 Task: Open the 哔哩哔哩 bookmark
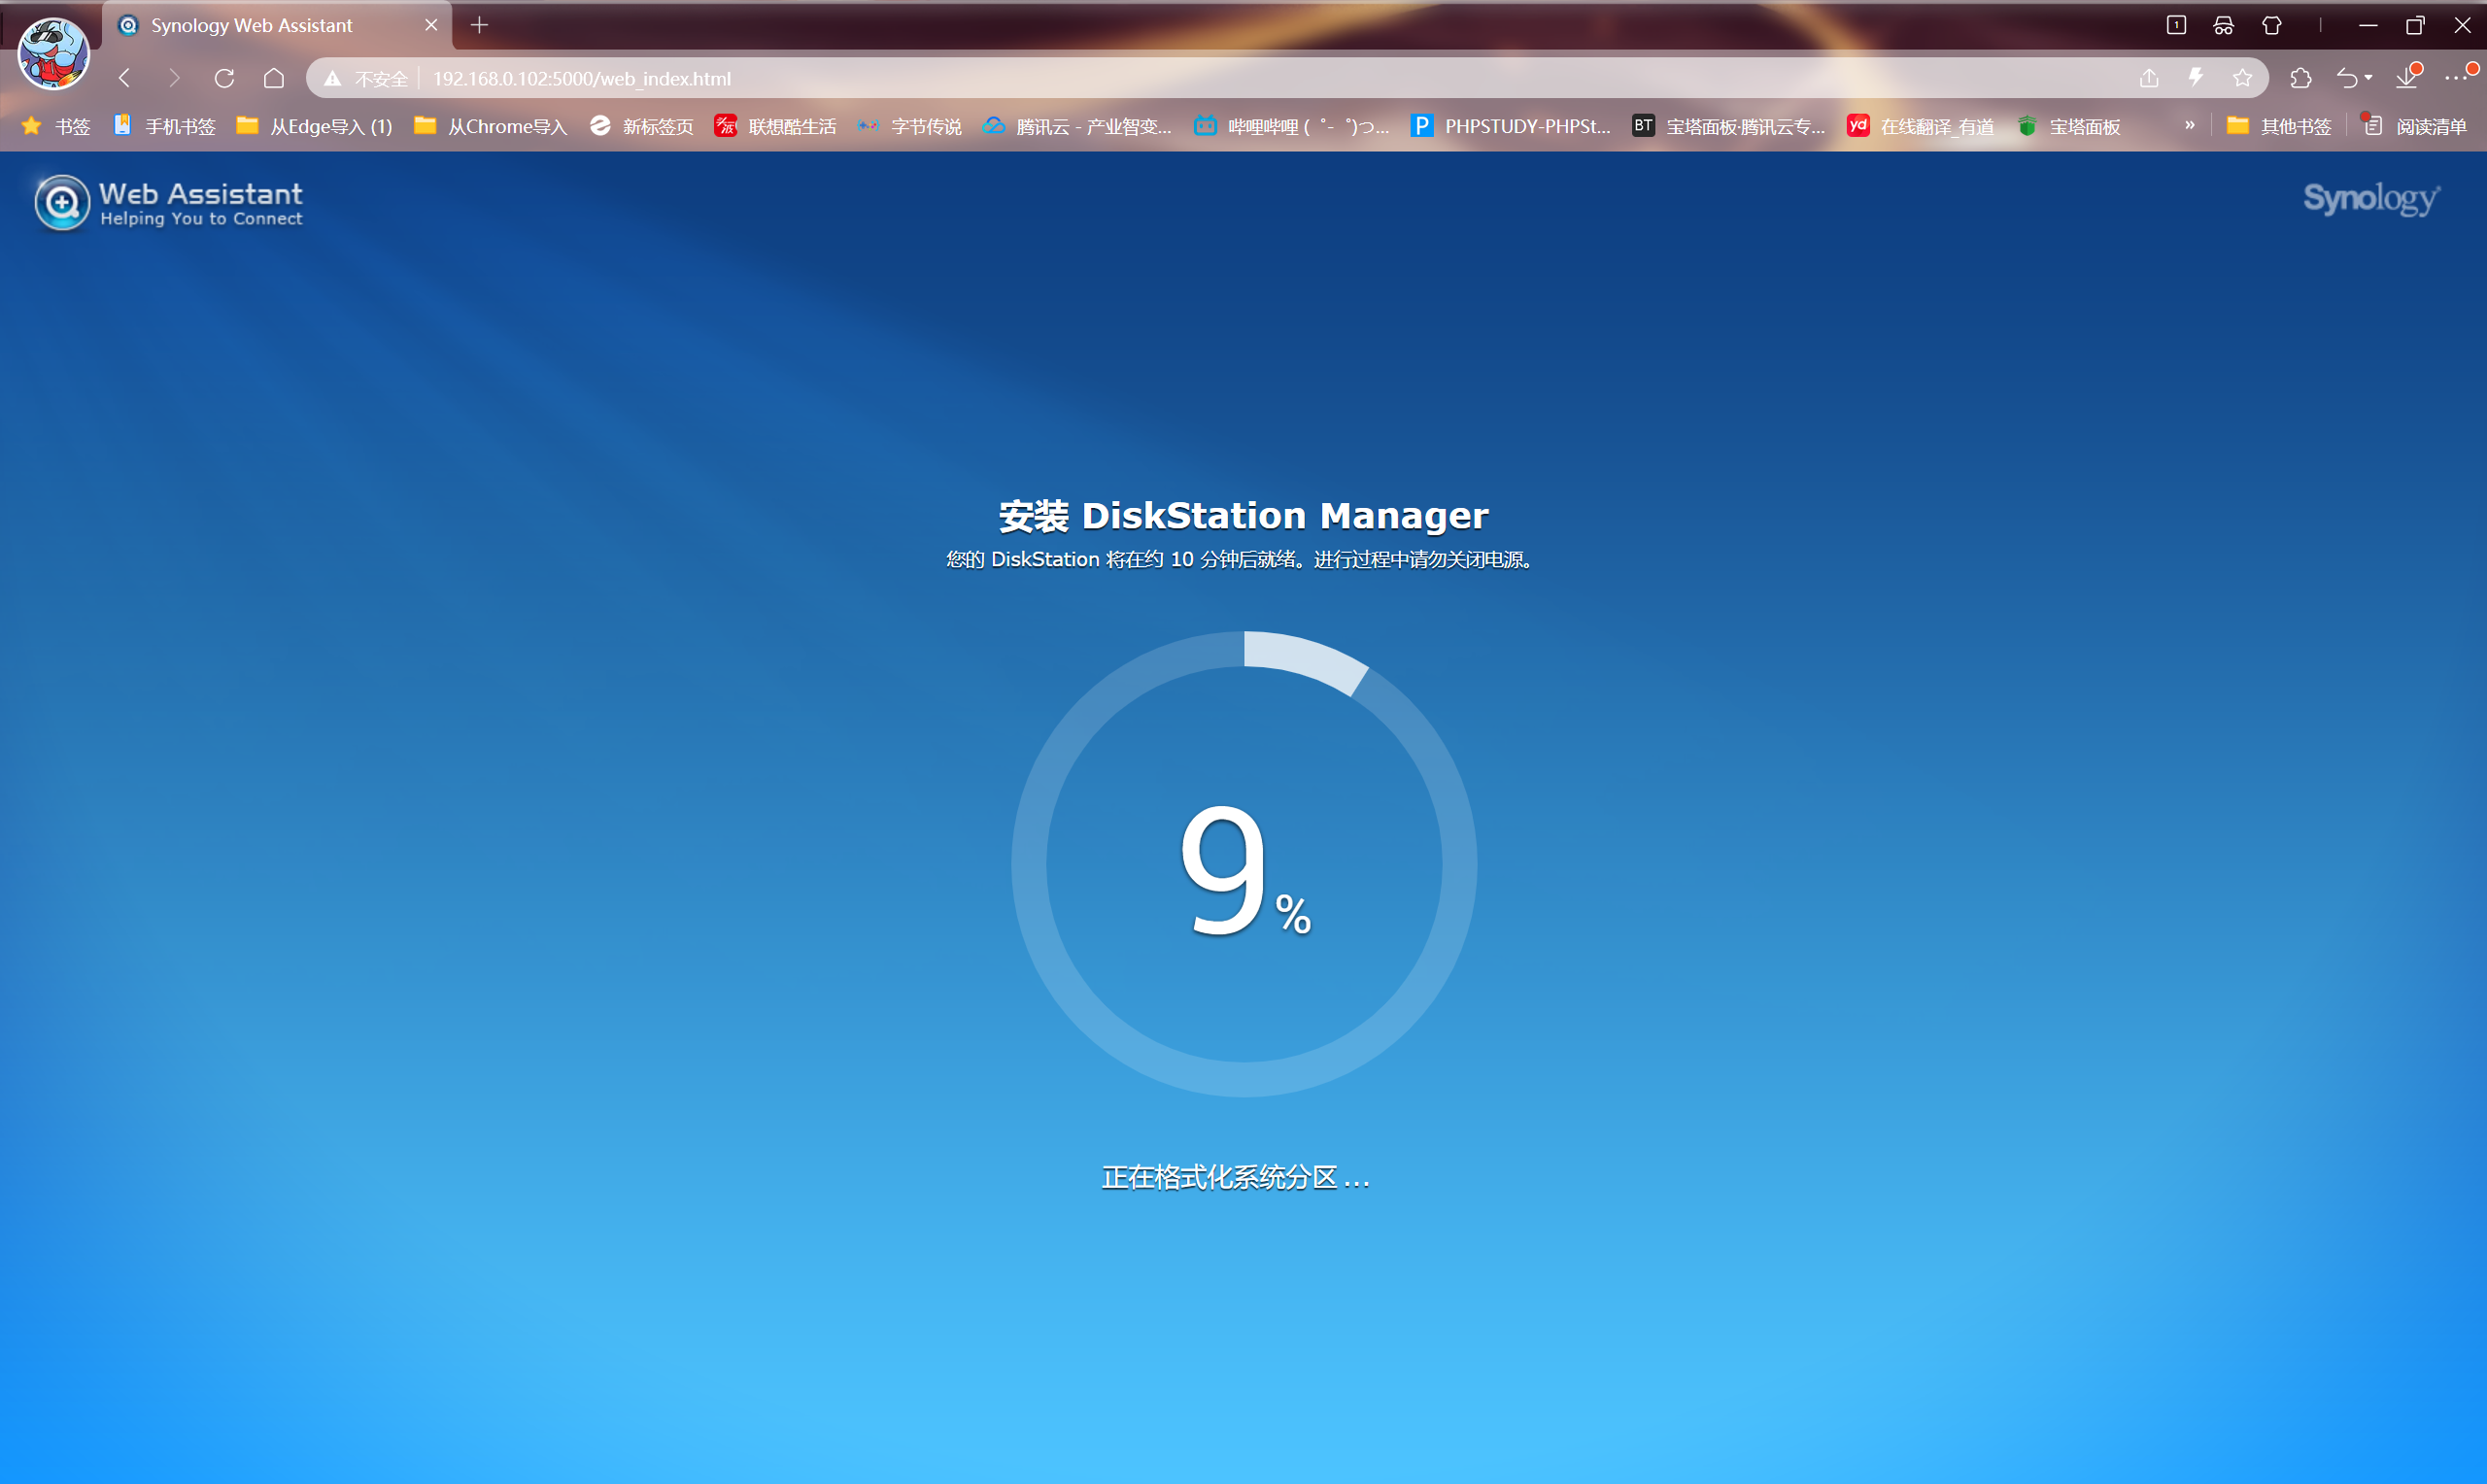[1292, 126]
